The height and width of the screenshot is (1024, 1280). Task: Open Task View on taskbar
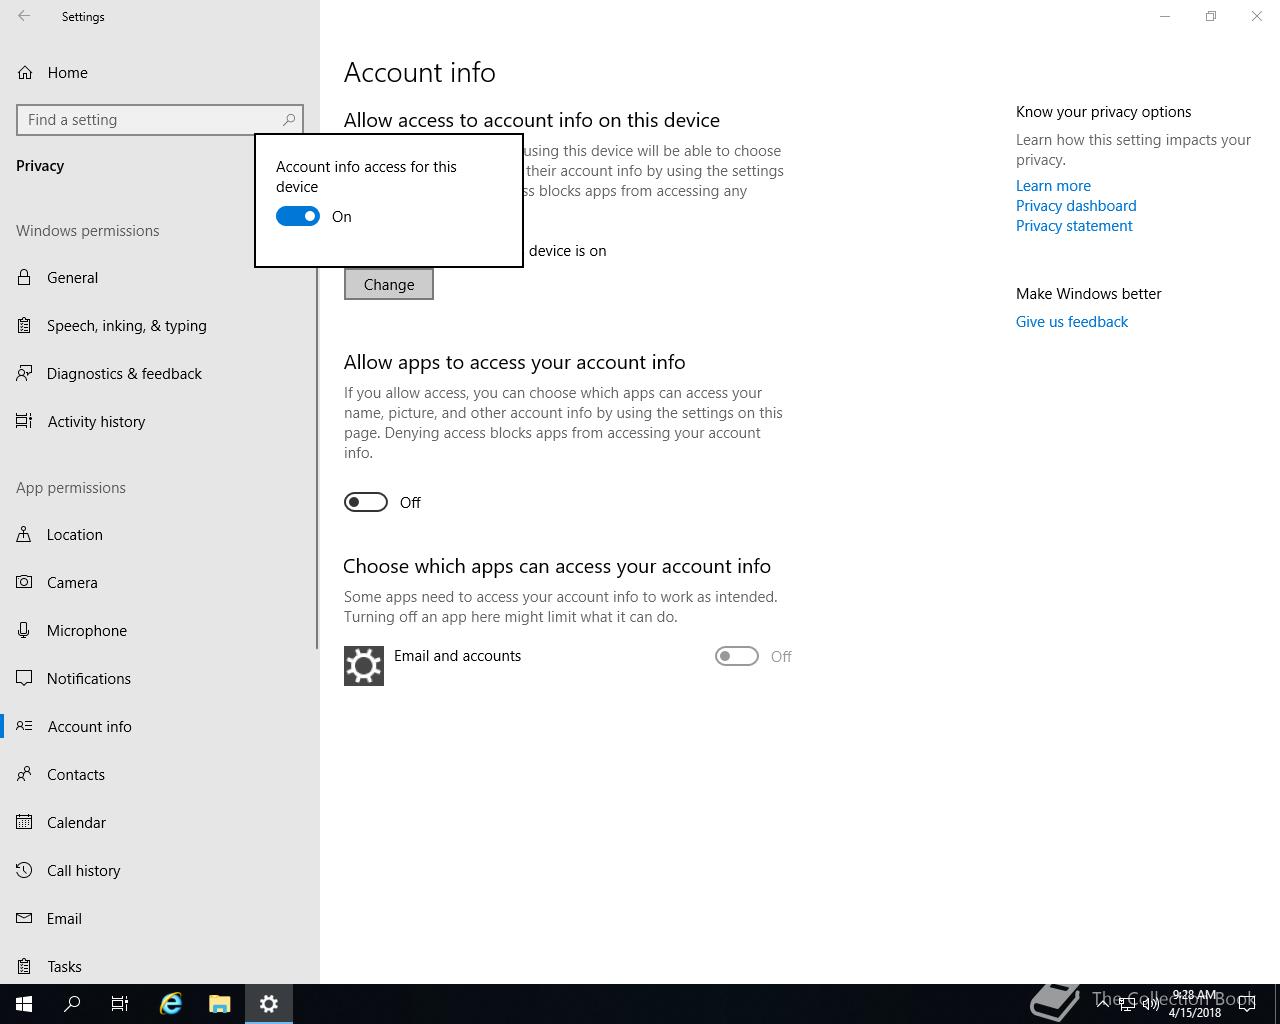click(x=120, y=1004)
